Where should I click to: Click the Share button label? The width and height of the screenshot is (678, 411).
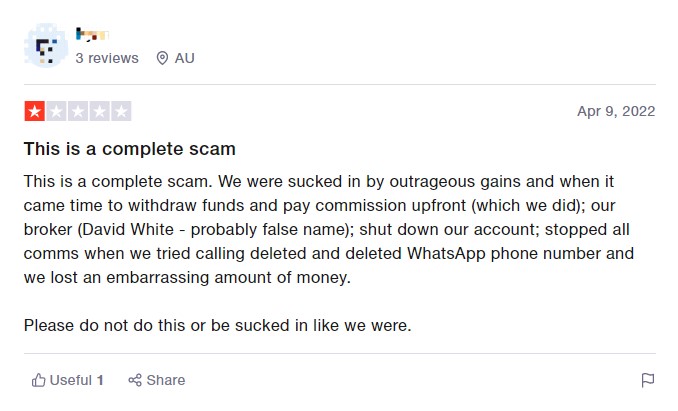tap(166, 380)
